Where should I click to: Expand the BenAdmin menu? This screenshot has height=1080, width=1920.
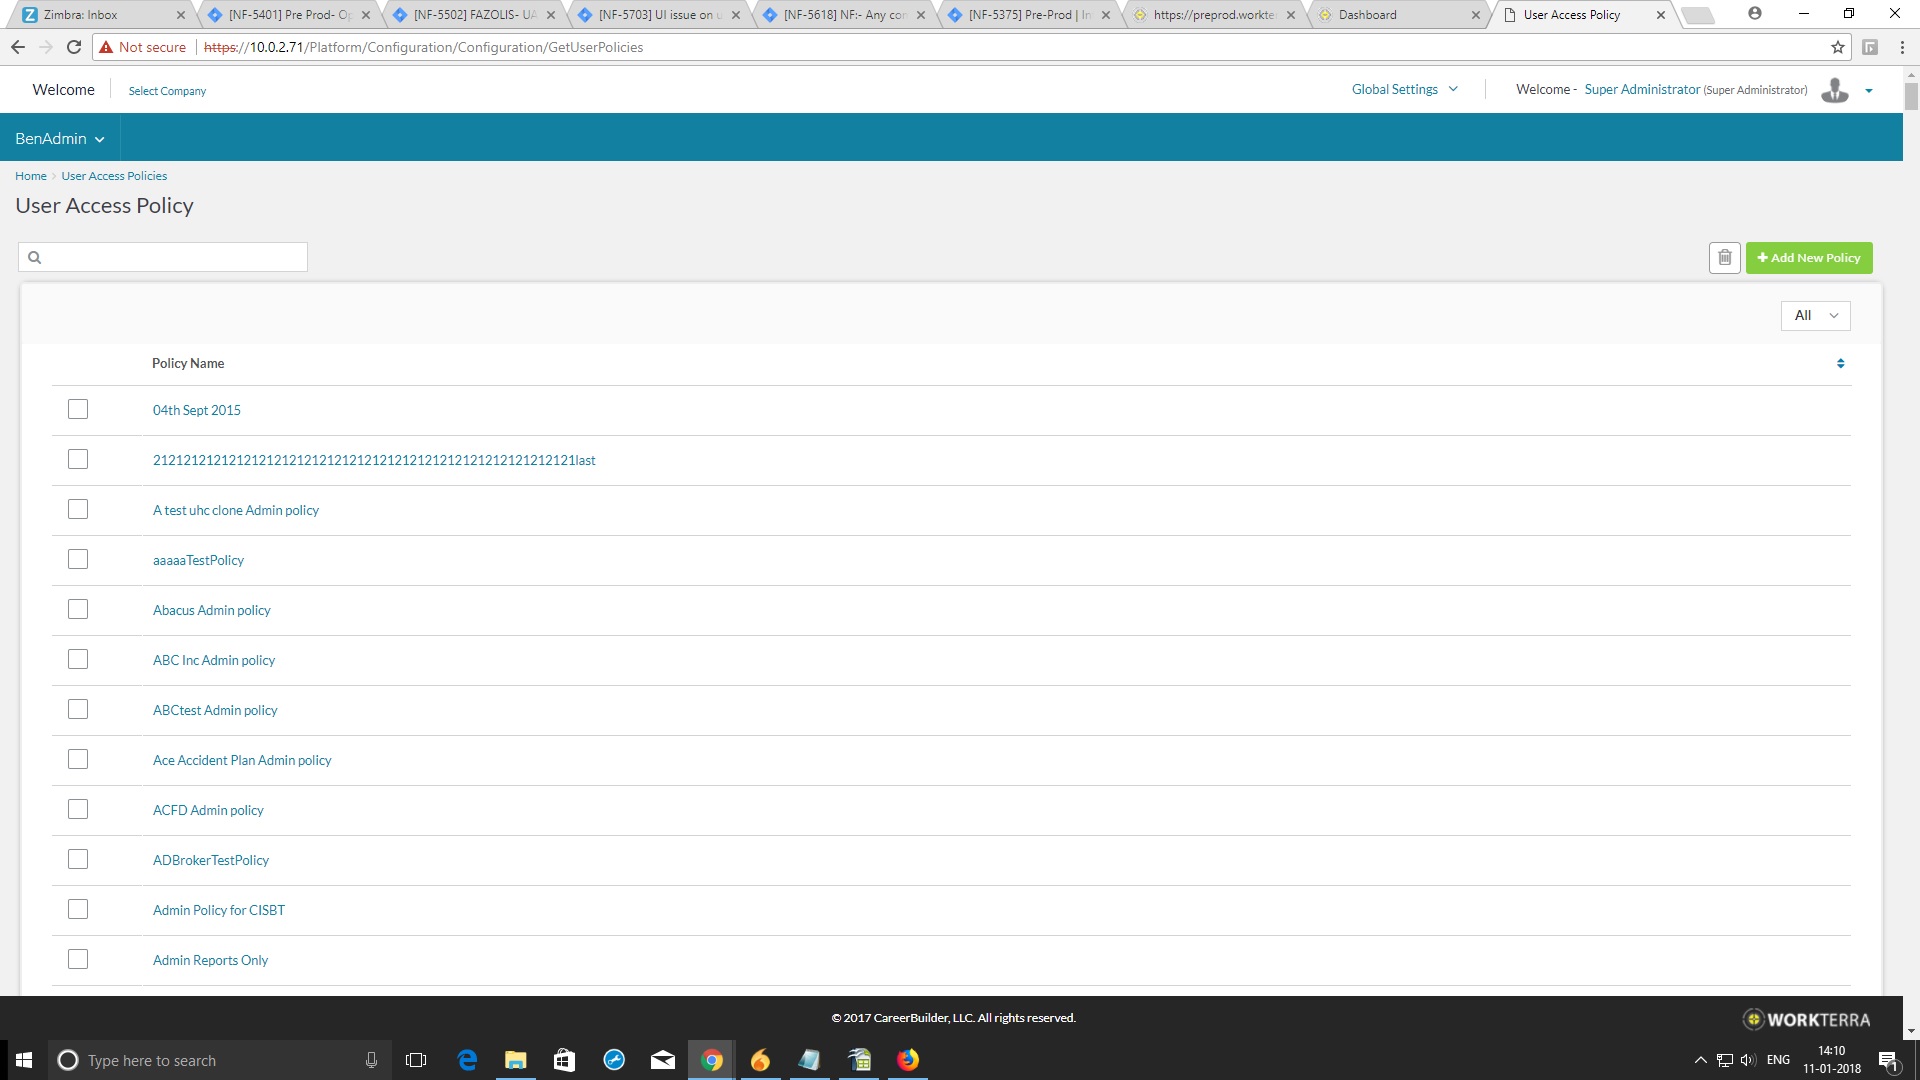[59, 139]
